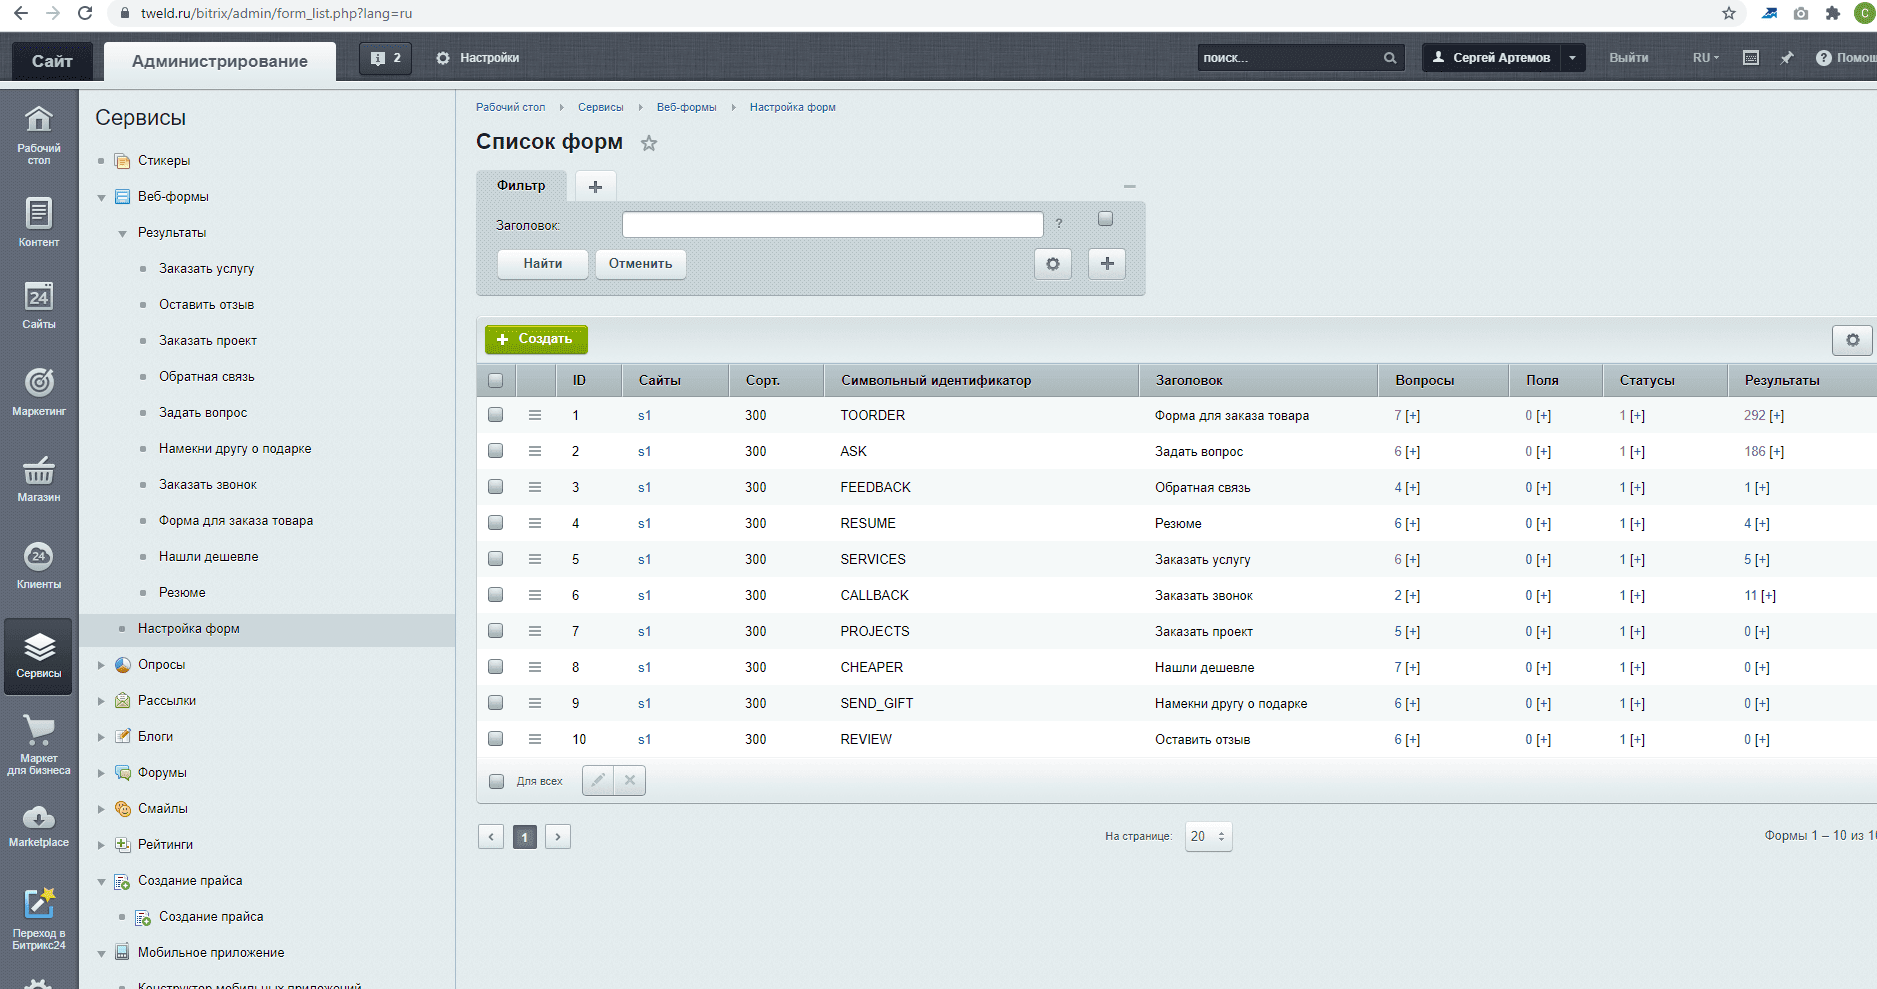Expand the Рассылки tree node
Viewport: 1877px width, 989px height.
tap(101, 701)
